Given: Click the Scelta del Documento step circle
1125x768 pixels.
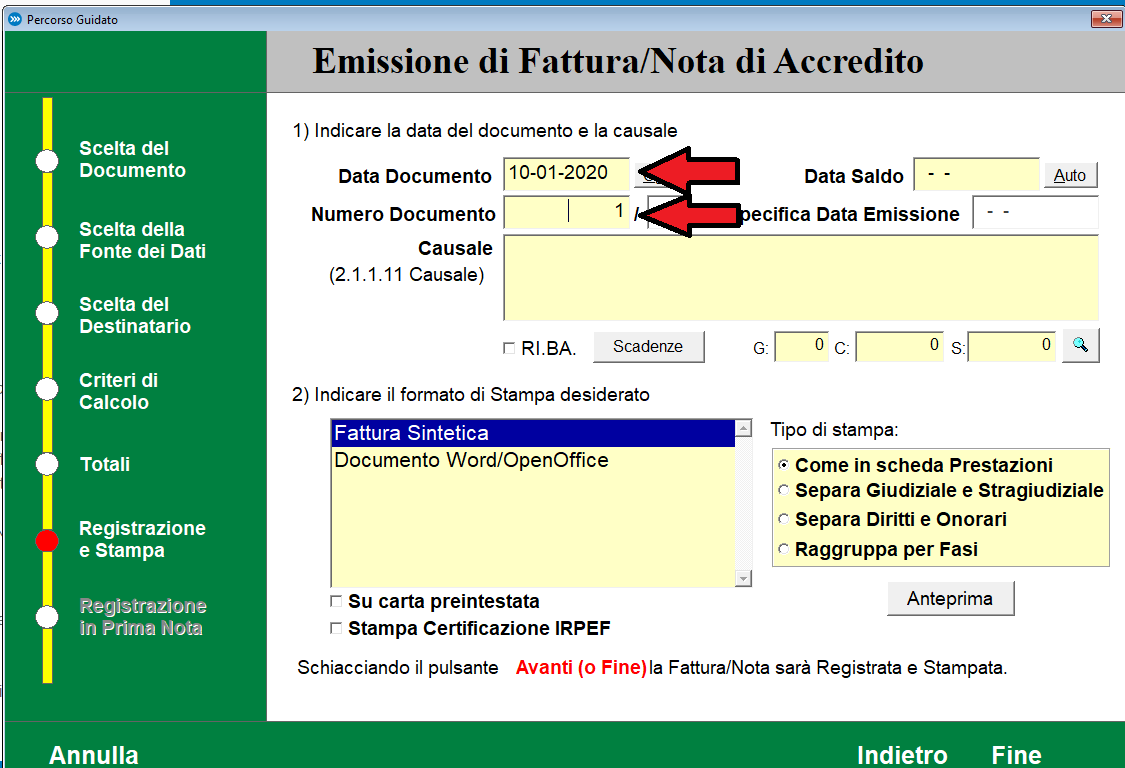Looking at the screenshot, I should [47, 161].
